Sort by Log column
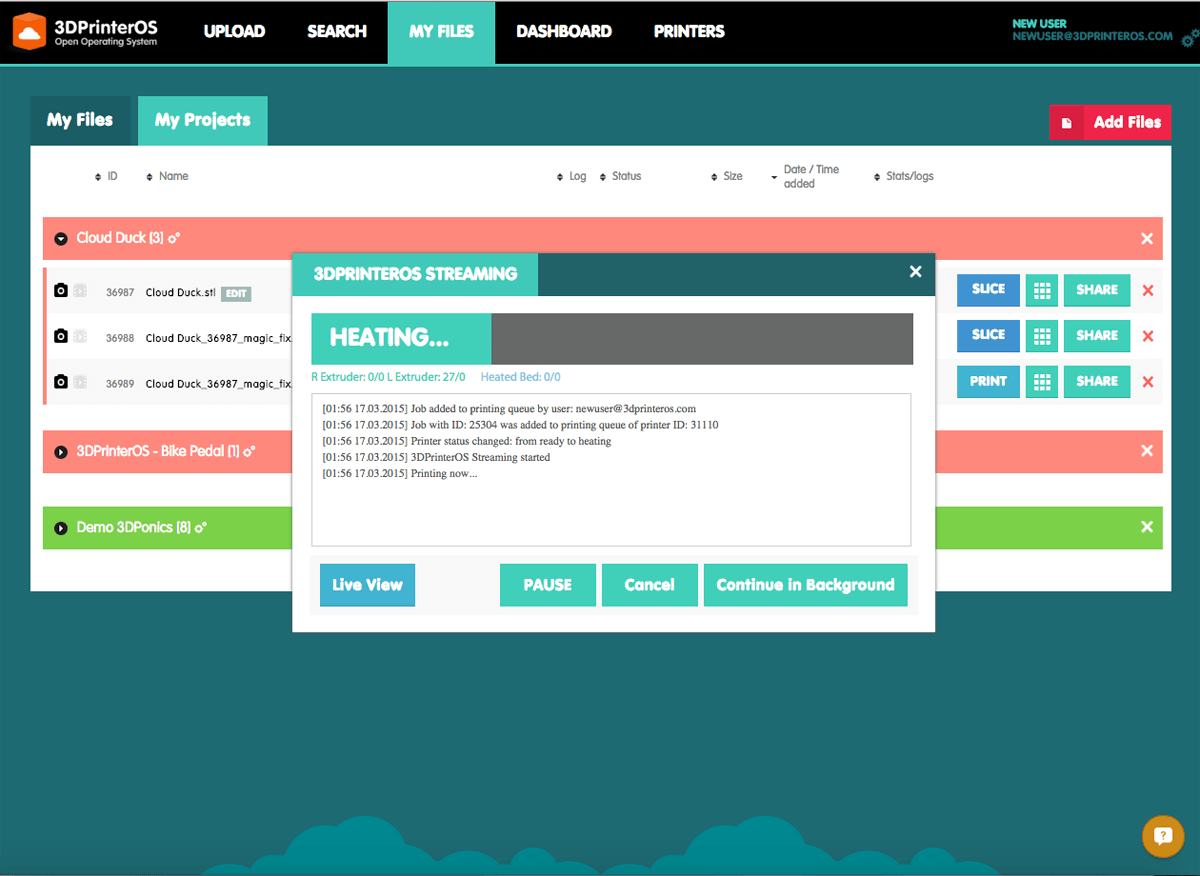This screenshot has width=1200, height=876. 572,176
